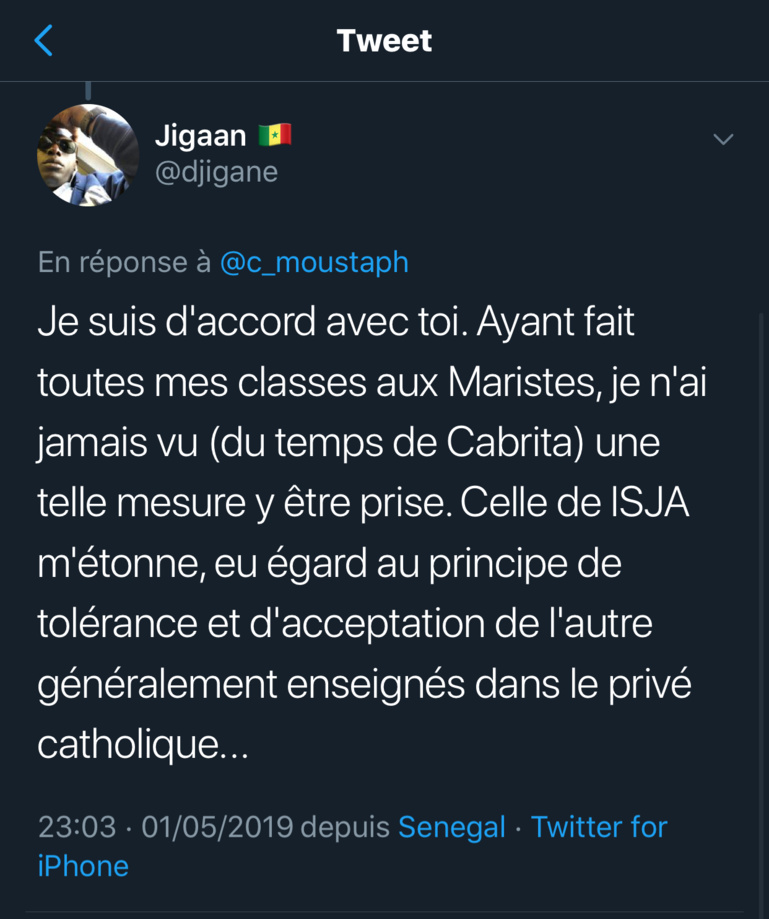Click the Tweet header title
769x919 pixels.
click(384, 41)
